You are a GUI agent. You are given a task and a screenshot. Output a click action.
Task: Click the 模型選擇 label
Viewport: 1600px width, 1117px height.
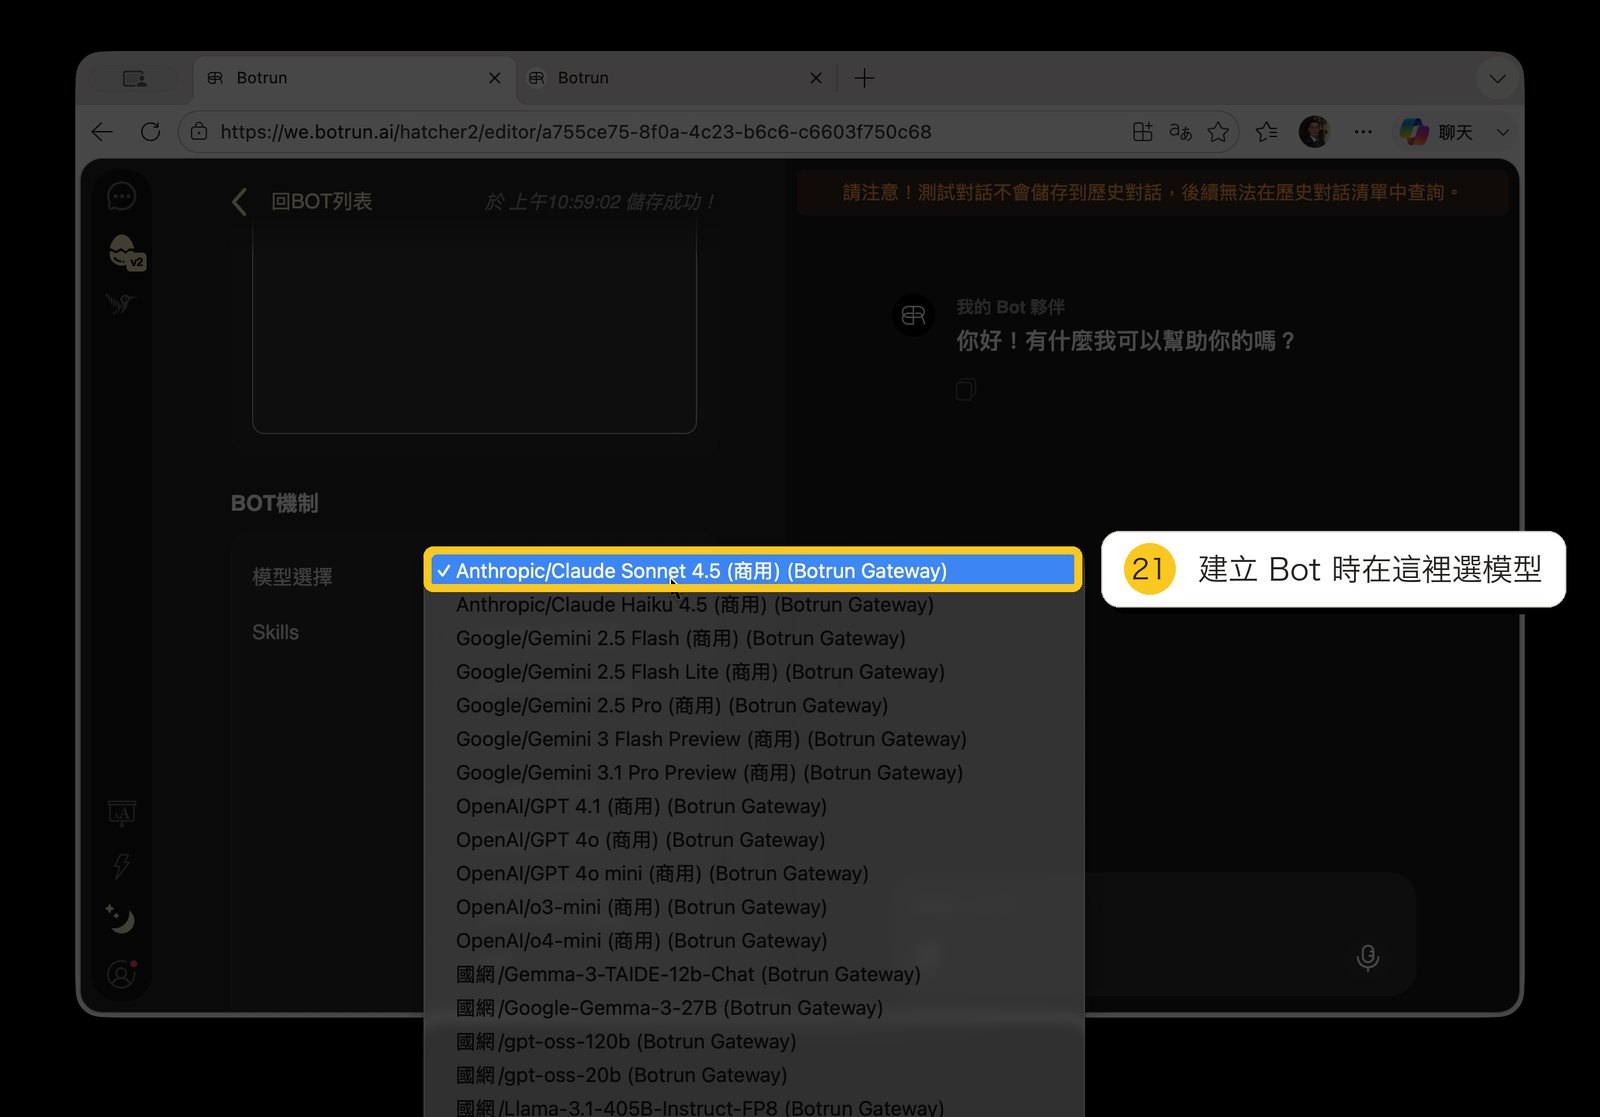(292, 577)
